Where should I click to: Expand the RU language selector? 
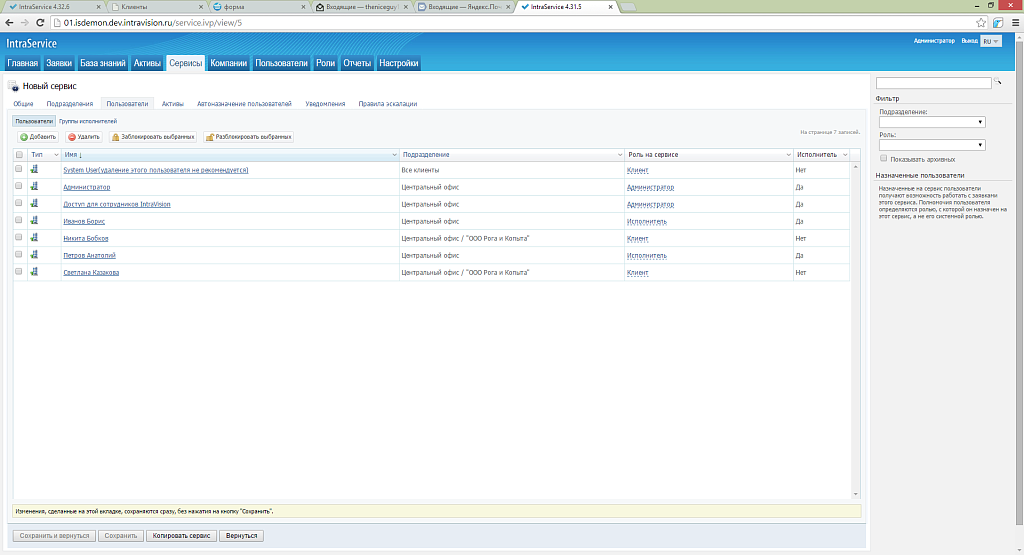(991, 41)
